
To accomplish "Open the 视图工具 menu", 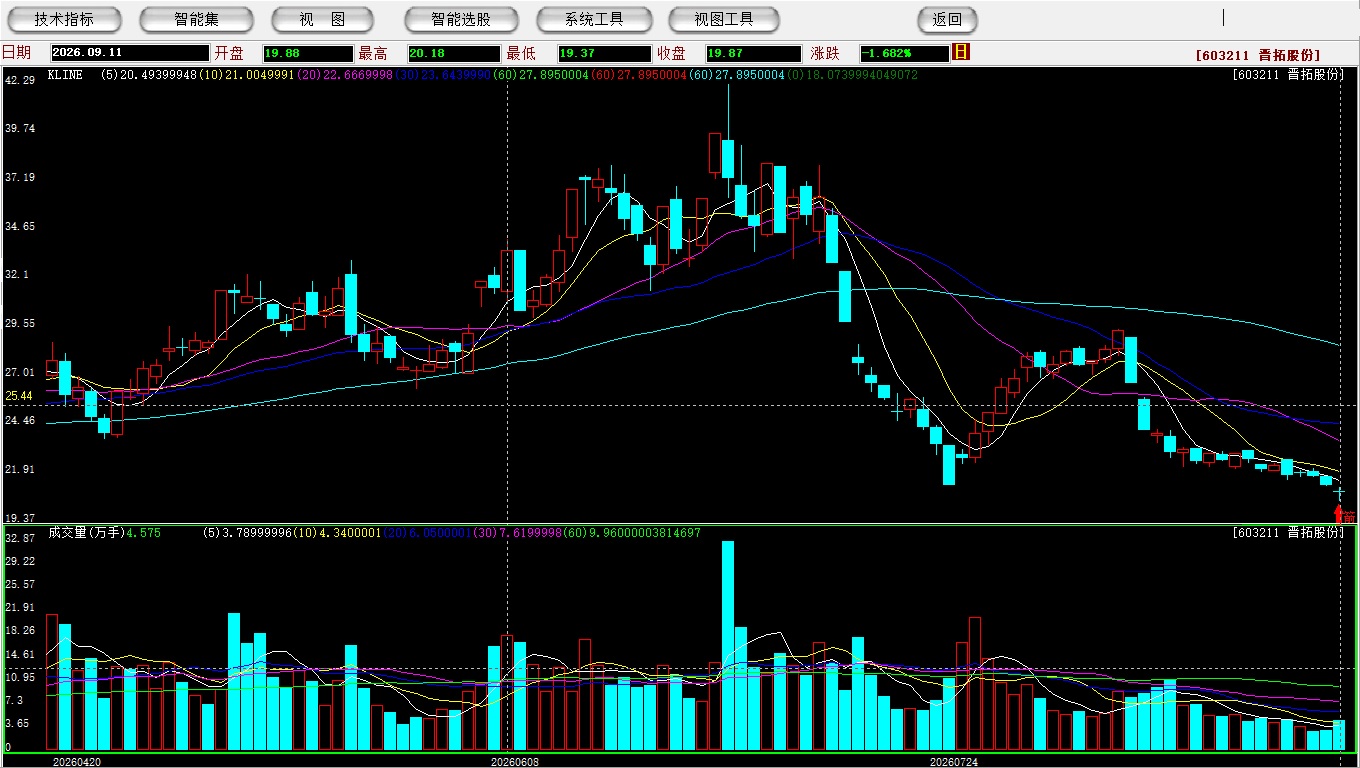I will coord(725,19).
